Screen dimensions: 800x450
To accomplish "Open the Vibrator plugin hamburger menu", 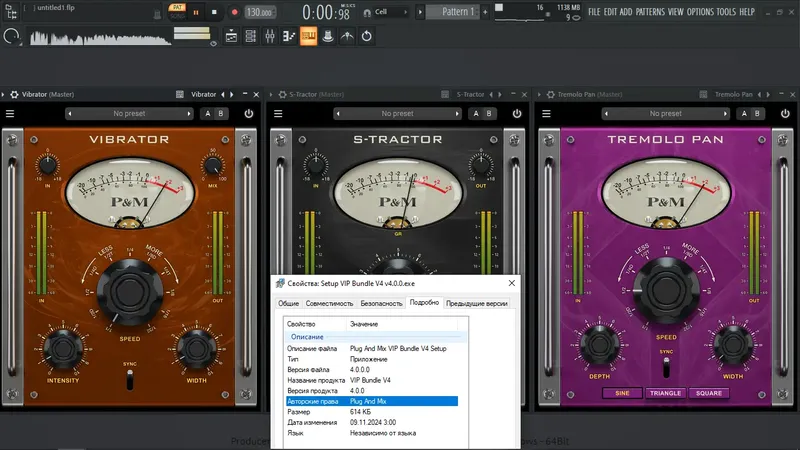I will click(10, 114).
